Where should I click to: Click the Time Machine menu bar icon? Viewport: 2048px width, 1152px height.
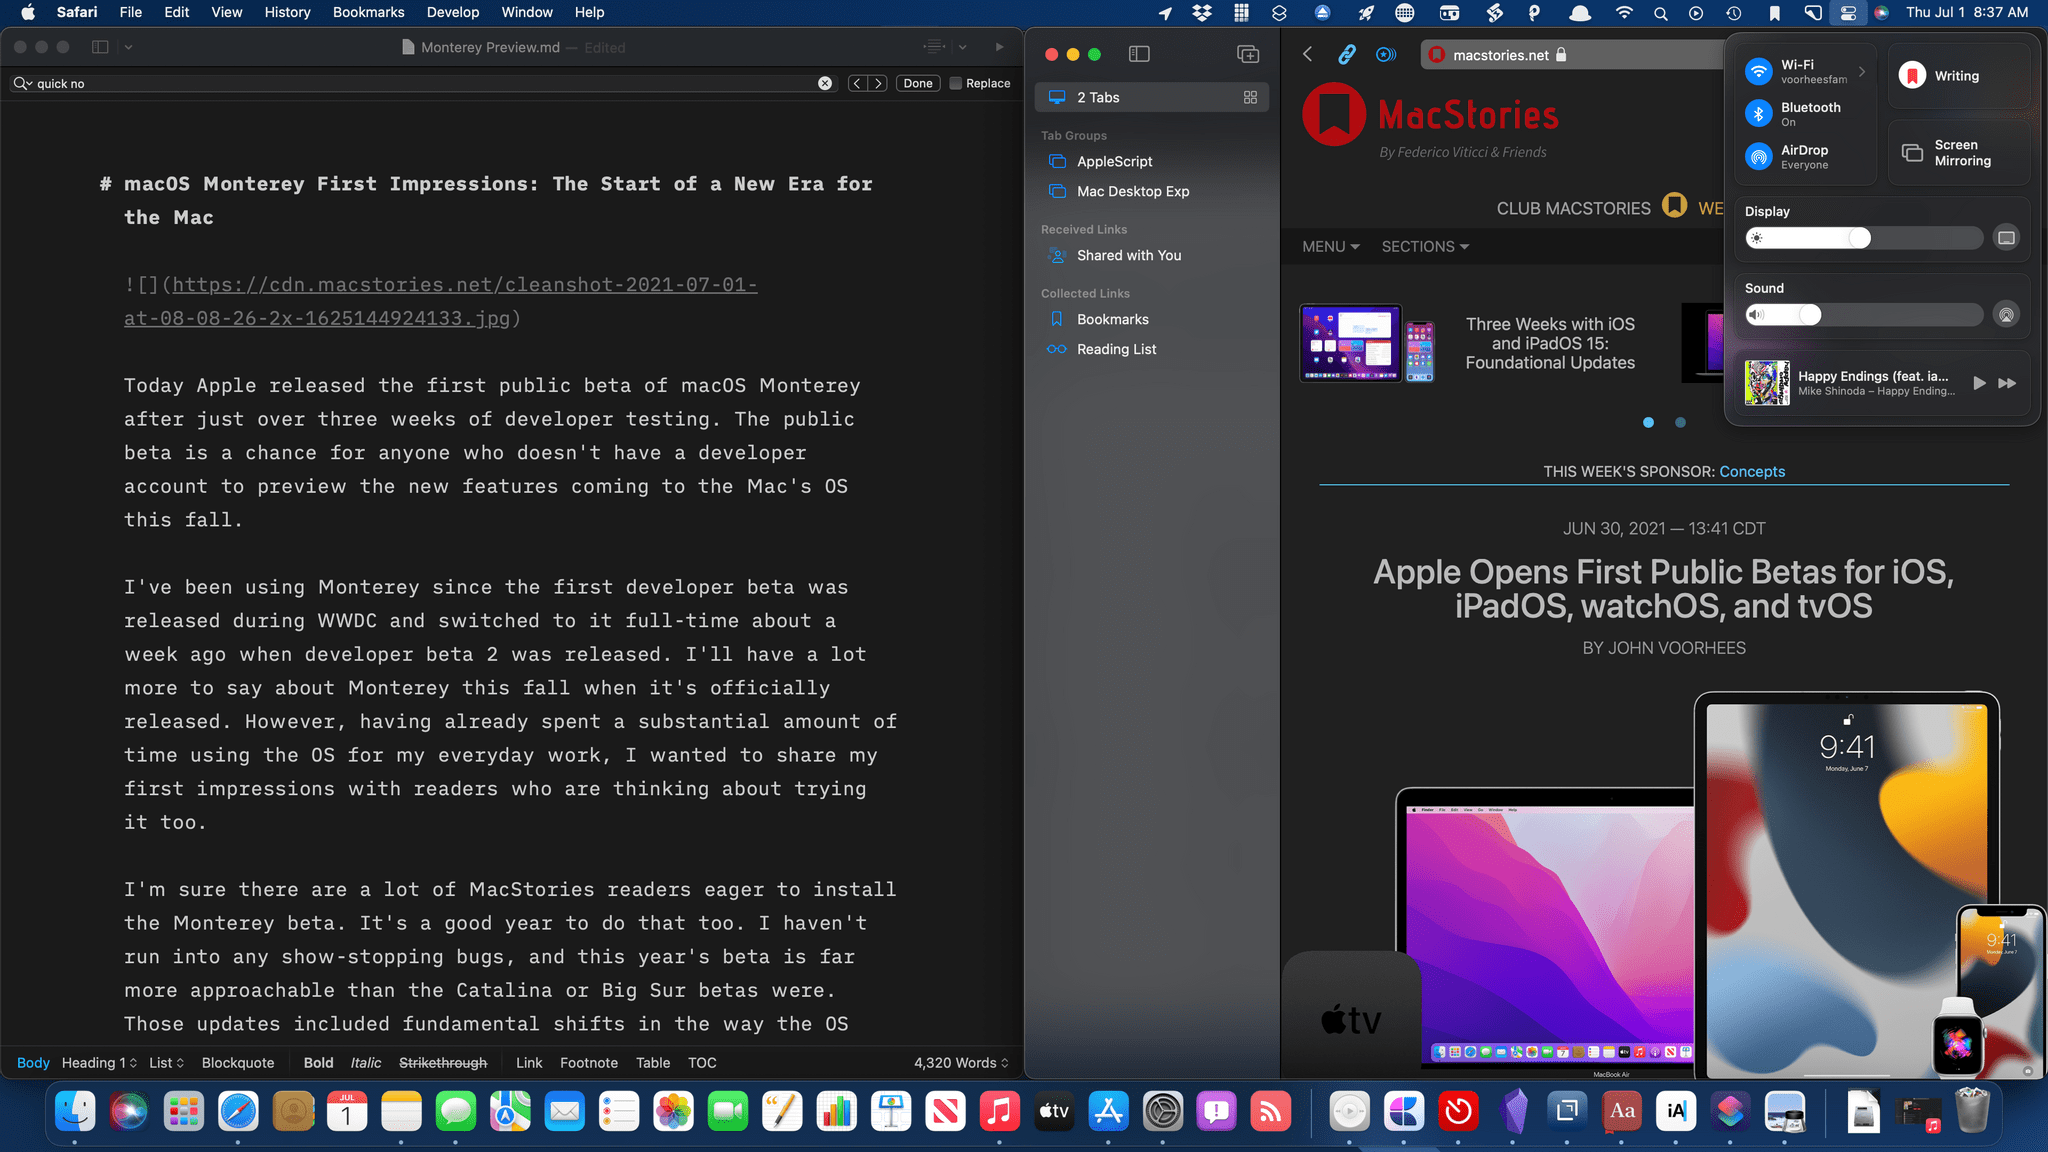point(1733,13)
